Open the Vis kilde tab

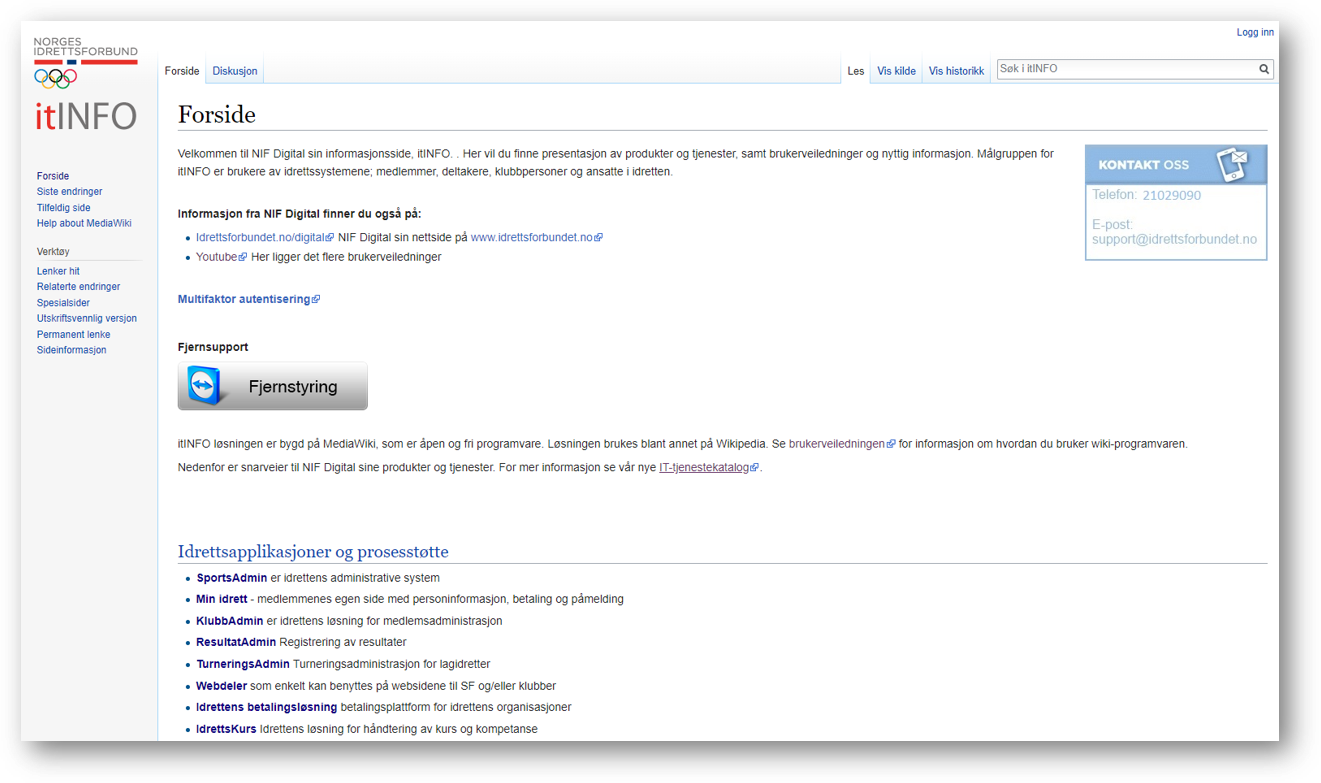896,71
